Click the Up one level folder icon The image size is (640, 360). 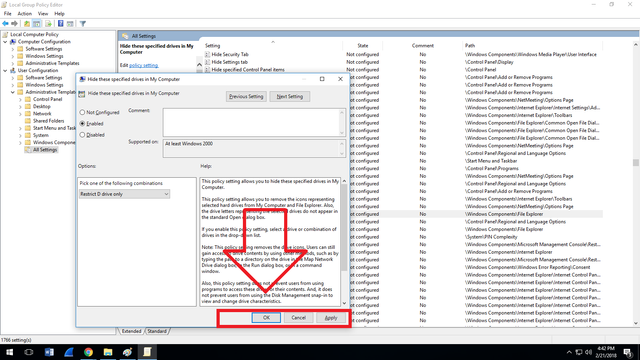point(27,24)
